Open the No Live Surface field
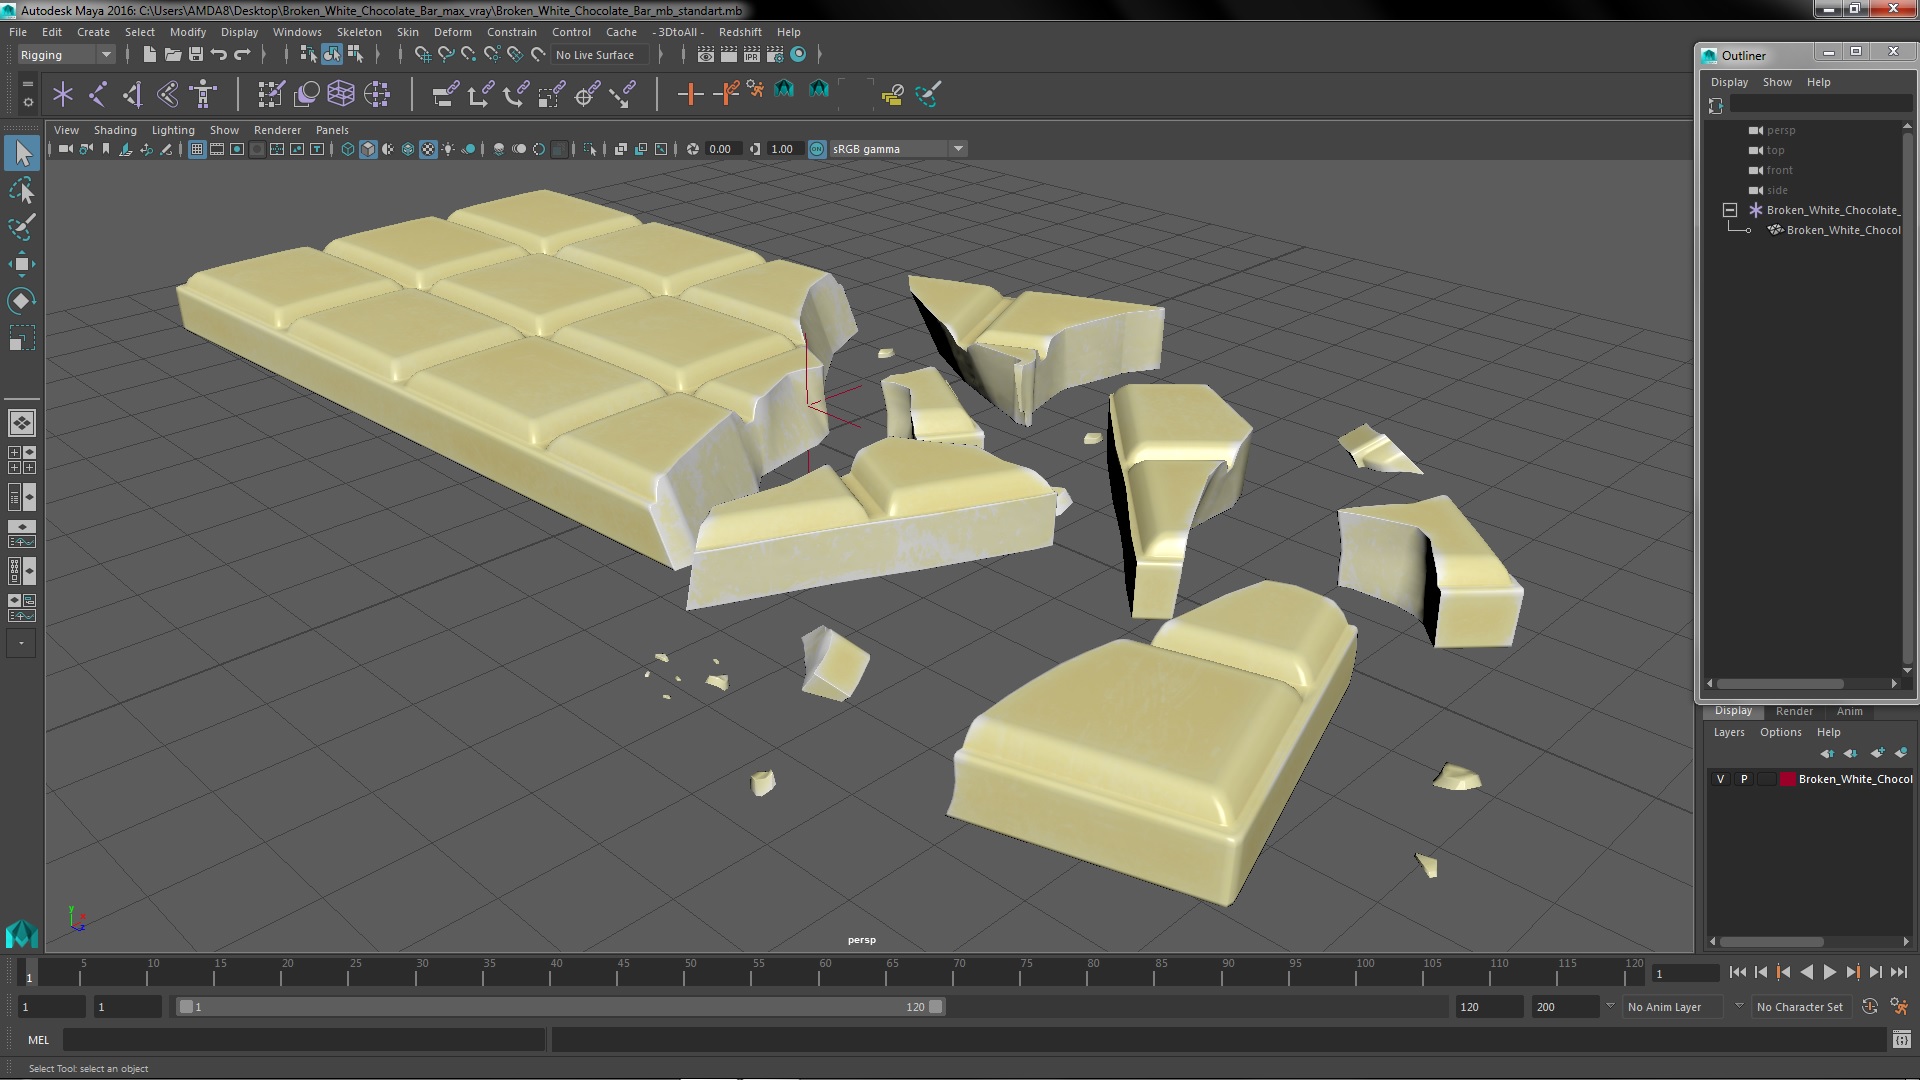 [600, 55]
